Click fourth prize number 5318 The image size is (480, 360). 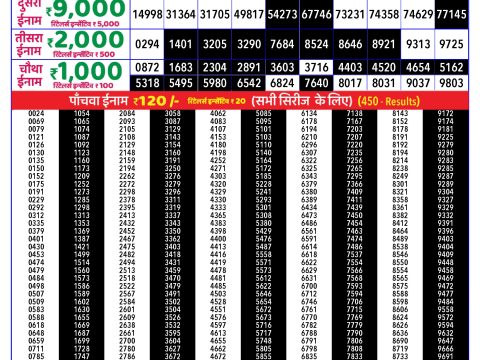[147, 83]
